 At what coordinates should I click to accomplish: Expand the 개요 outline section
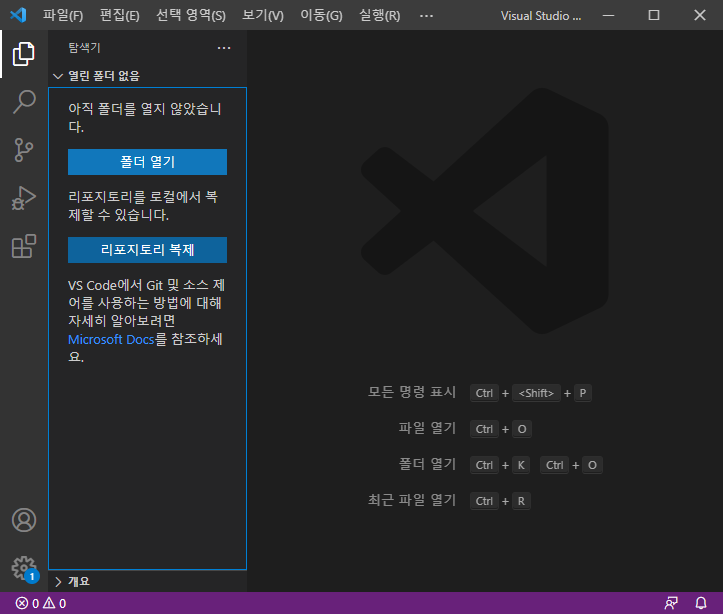pyautogui.click(x=147, y=581)
